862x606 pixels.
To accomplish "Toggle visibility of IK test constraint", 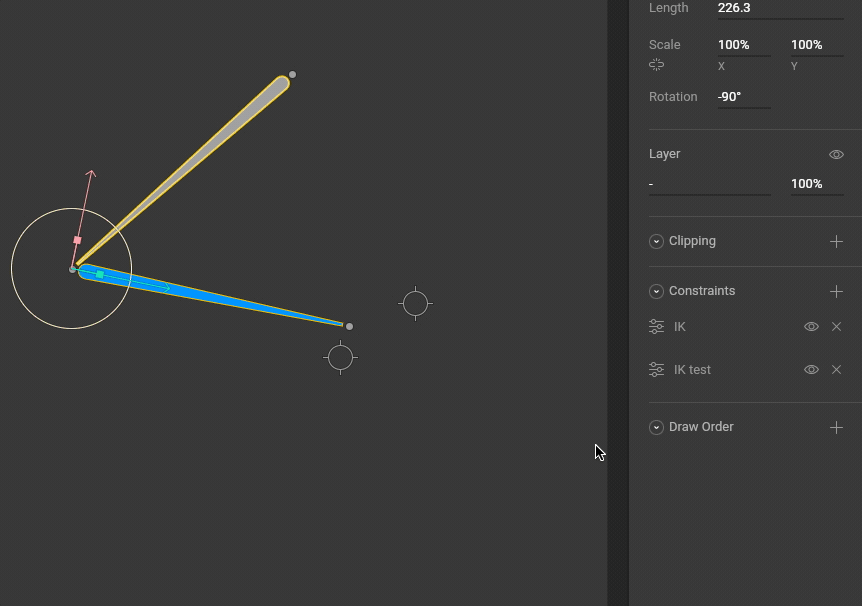I will 811,370.
